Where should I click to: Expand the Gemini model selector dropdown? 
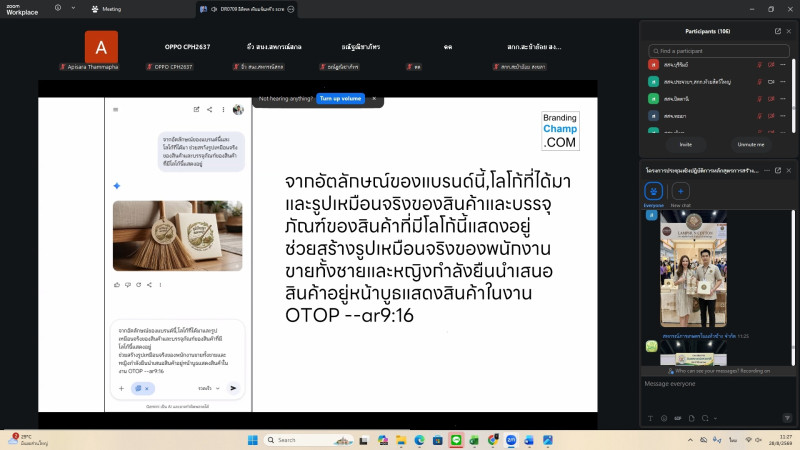209,388
